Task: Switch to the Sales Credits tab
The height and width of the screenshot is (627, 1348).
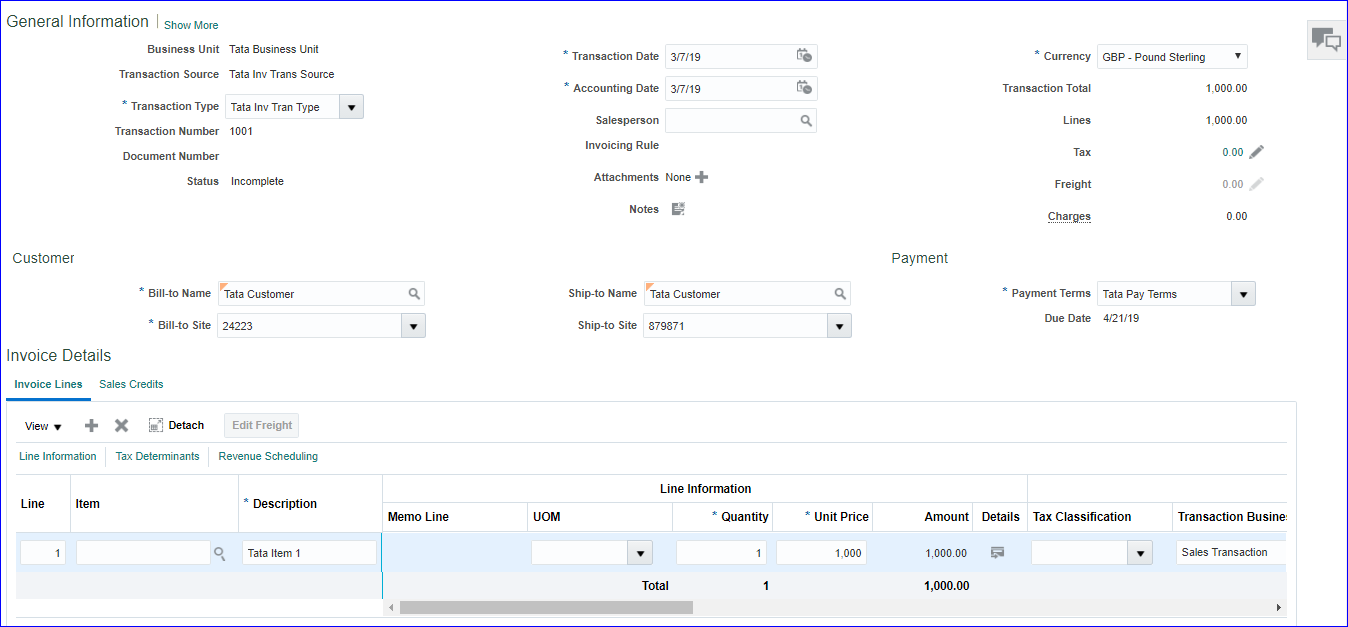Action: [x=131, y=384]
